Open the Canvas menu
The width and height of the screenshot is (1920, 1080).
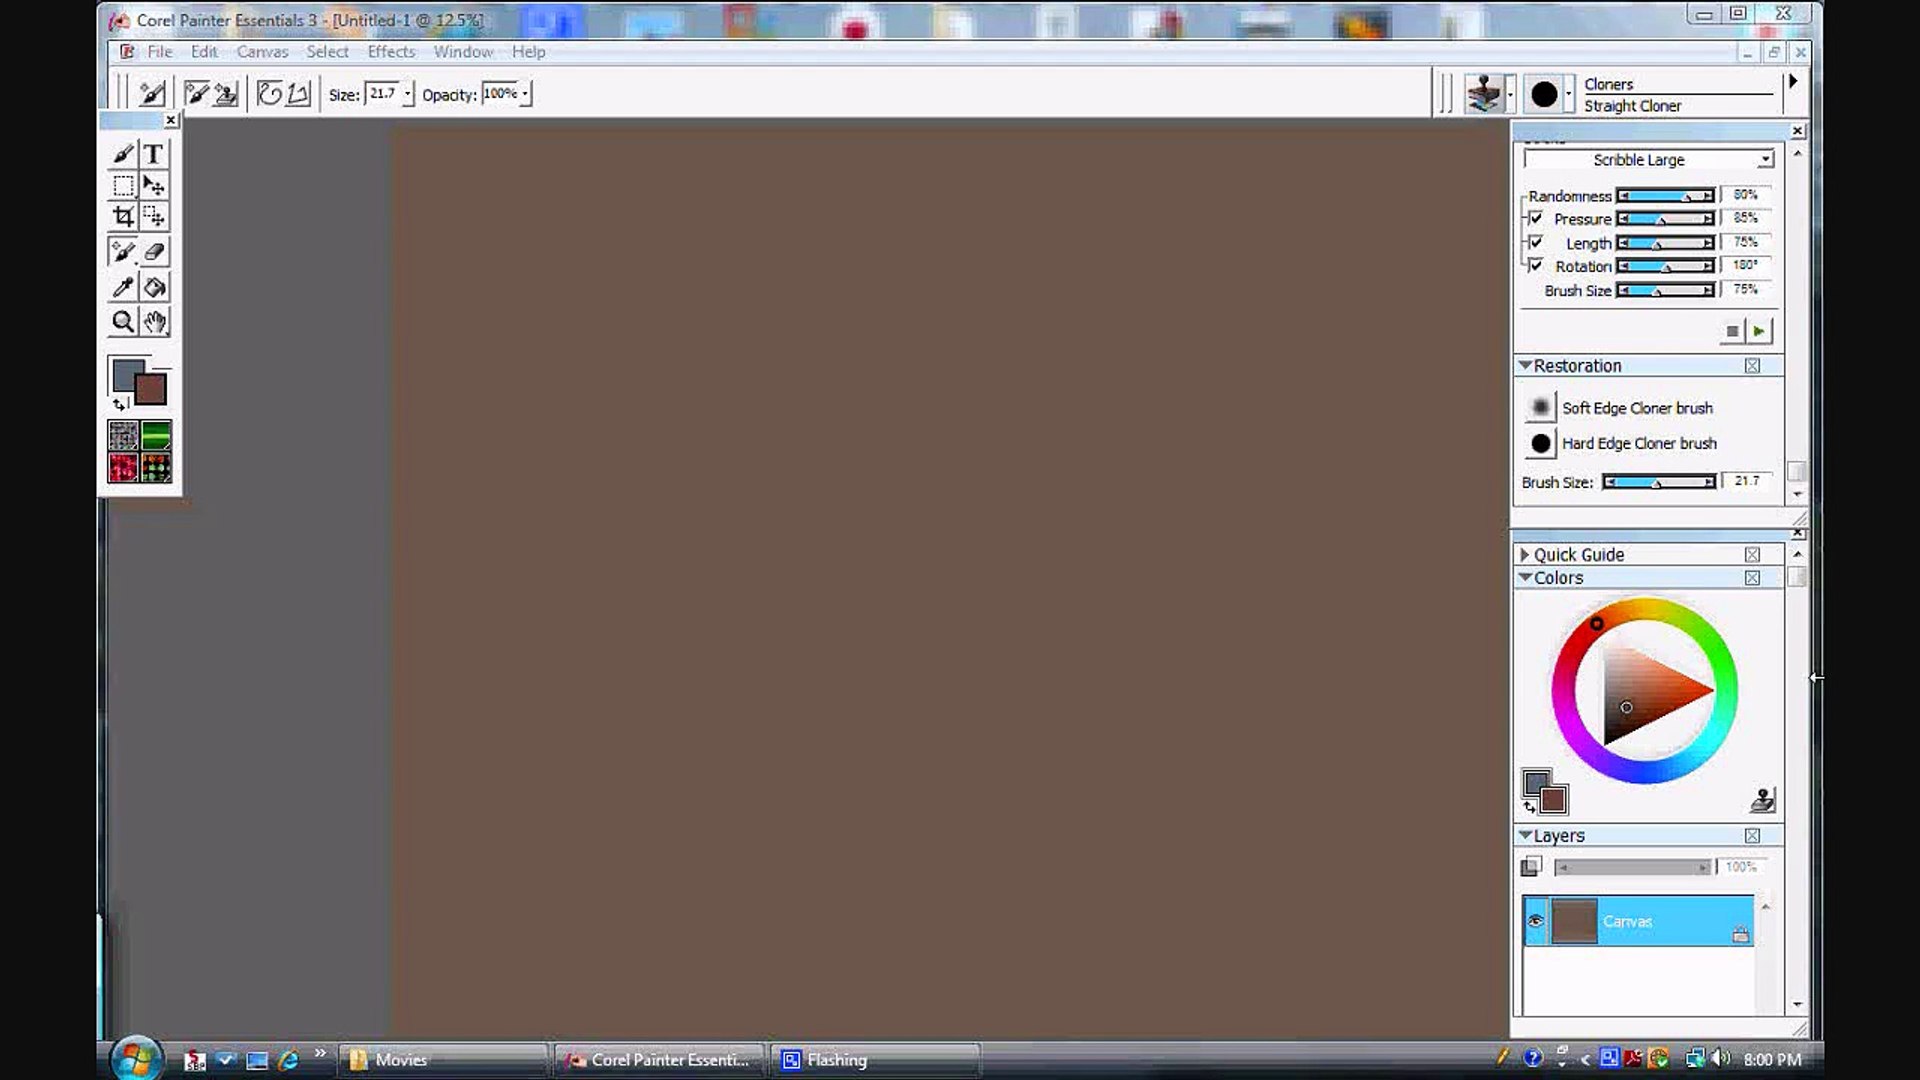[x=262, y=52]
